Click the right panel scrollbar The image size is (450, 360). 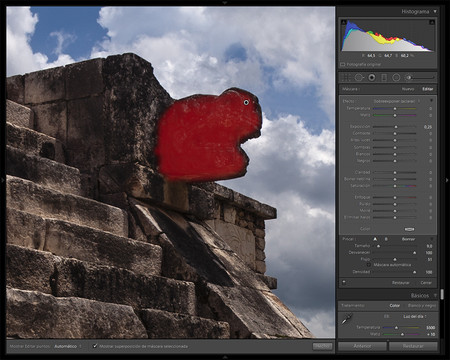442,294
